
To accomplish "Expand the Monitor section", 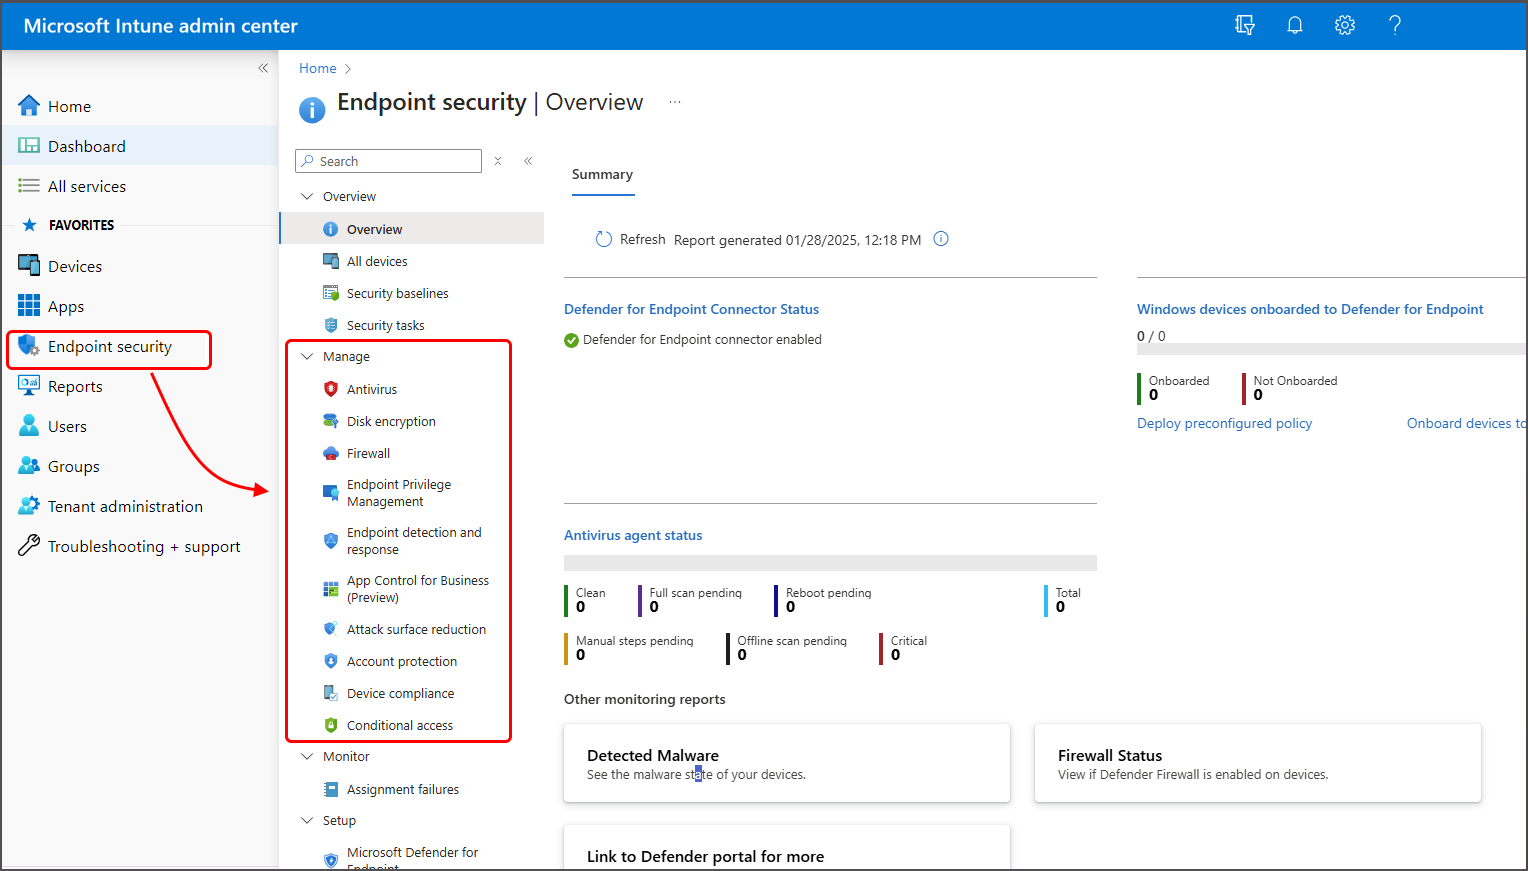I will (x=308, y=756).
